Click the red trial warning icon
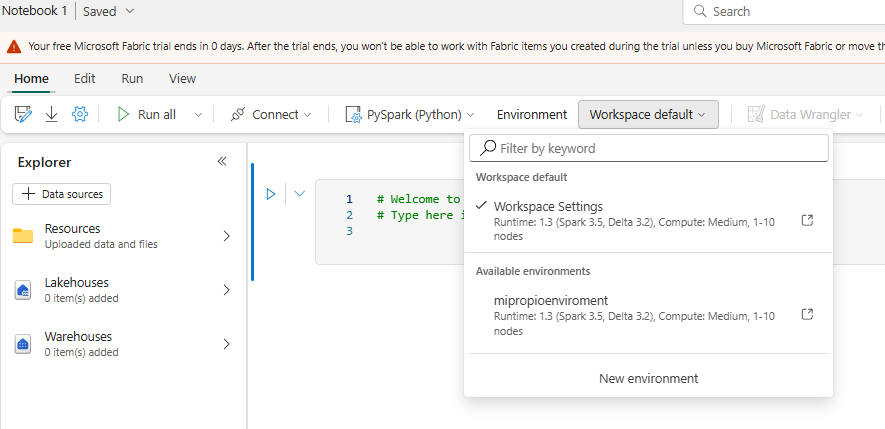Screen dimensions: 885x429 click(x=15, y=47)
